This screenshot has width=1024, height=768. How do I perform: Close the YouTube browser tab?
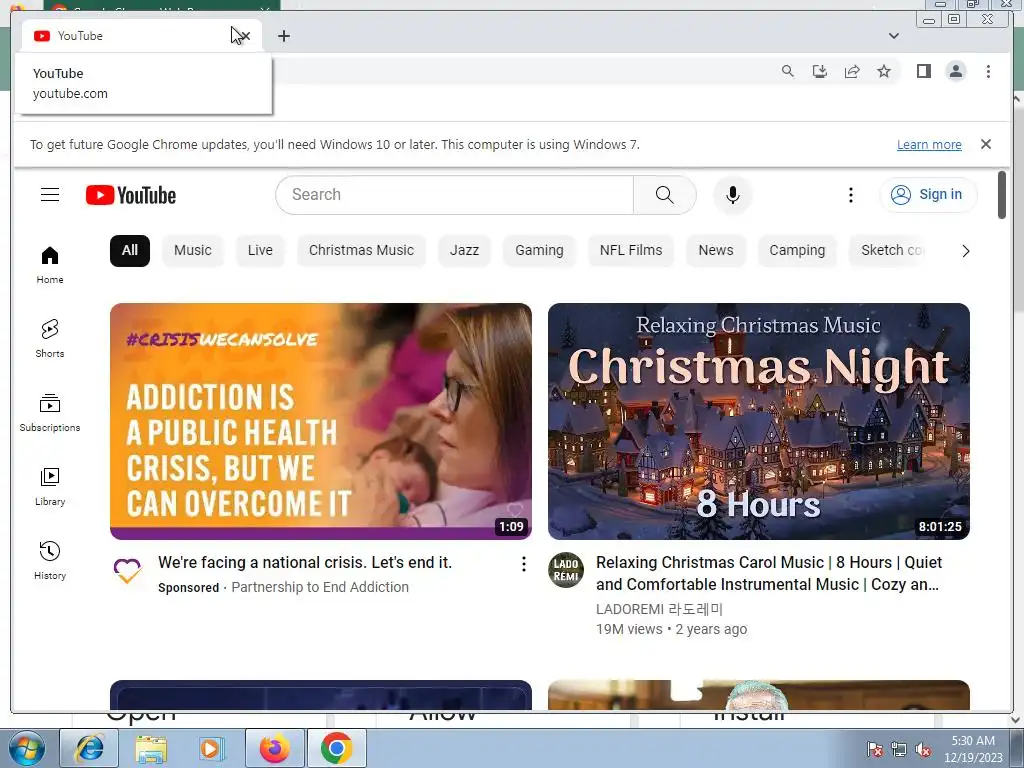pyautogui.click(x=244, y=36)
